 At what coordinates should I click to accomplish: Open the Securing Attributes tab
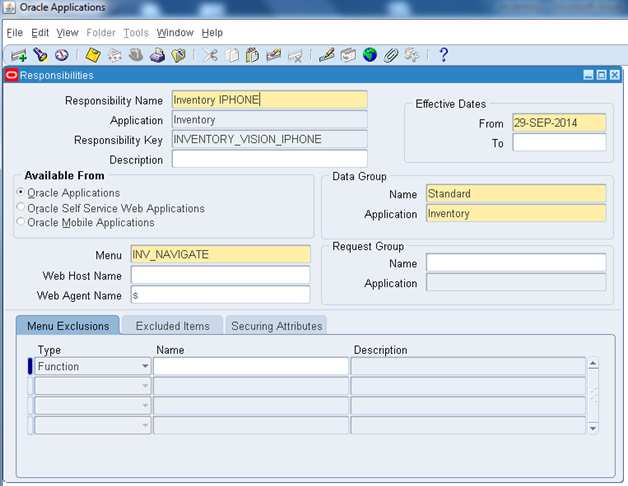pos(276,326)
